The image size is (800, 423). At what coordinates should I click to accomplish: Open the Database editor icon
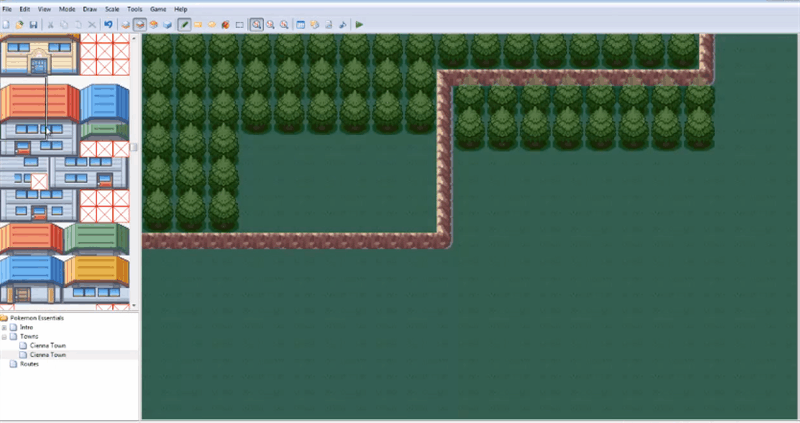301,23
